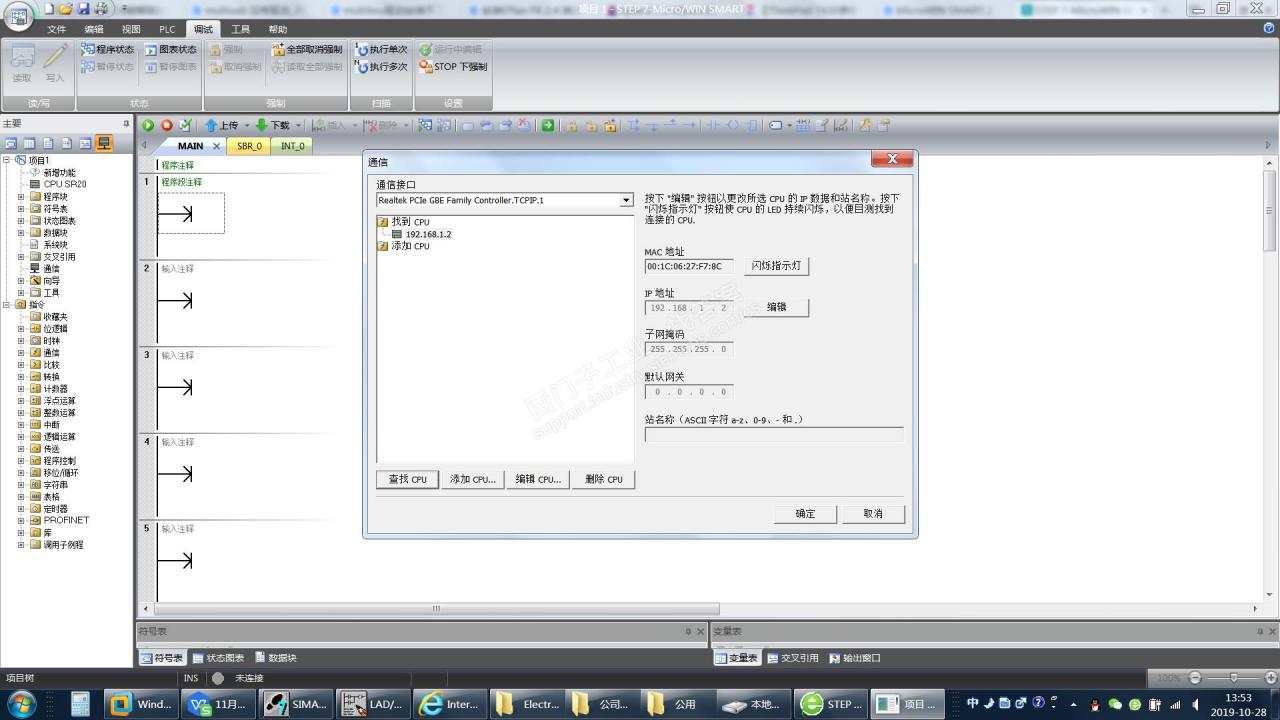Expand the 位逻辑 instruction folder

coord(21,329)
